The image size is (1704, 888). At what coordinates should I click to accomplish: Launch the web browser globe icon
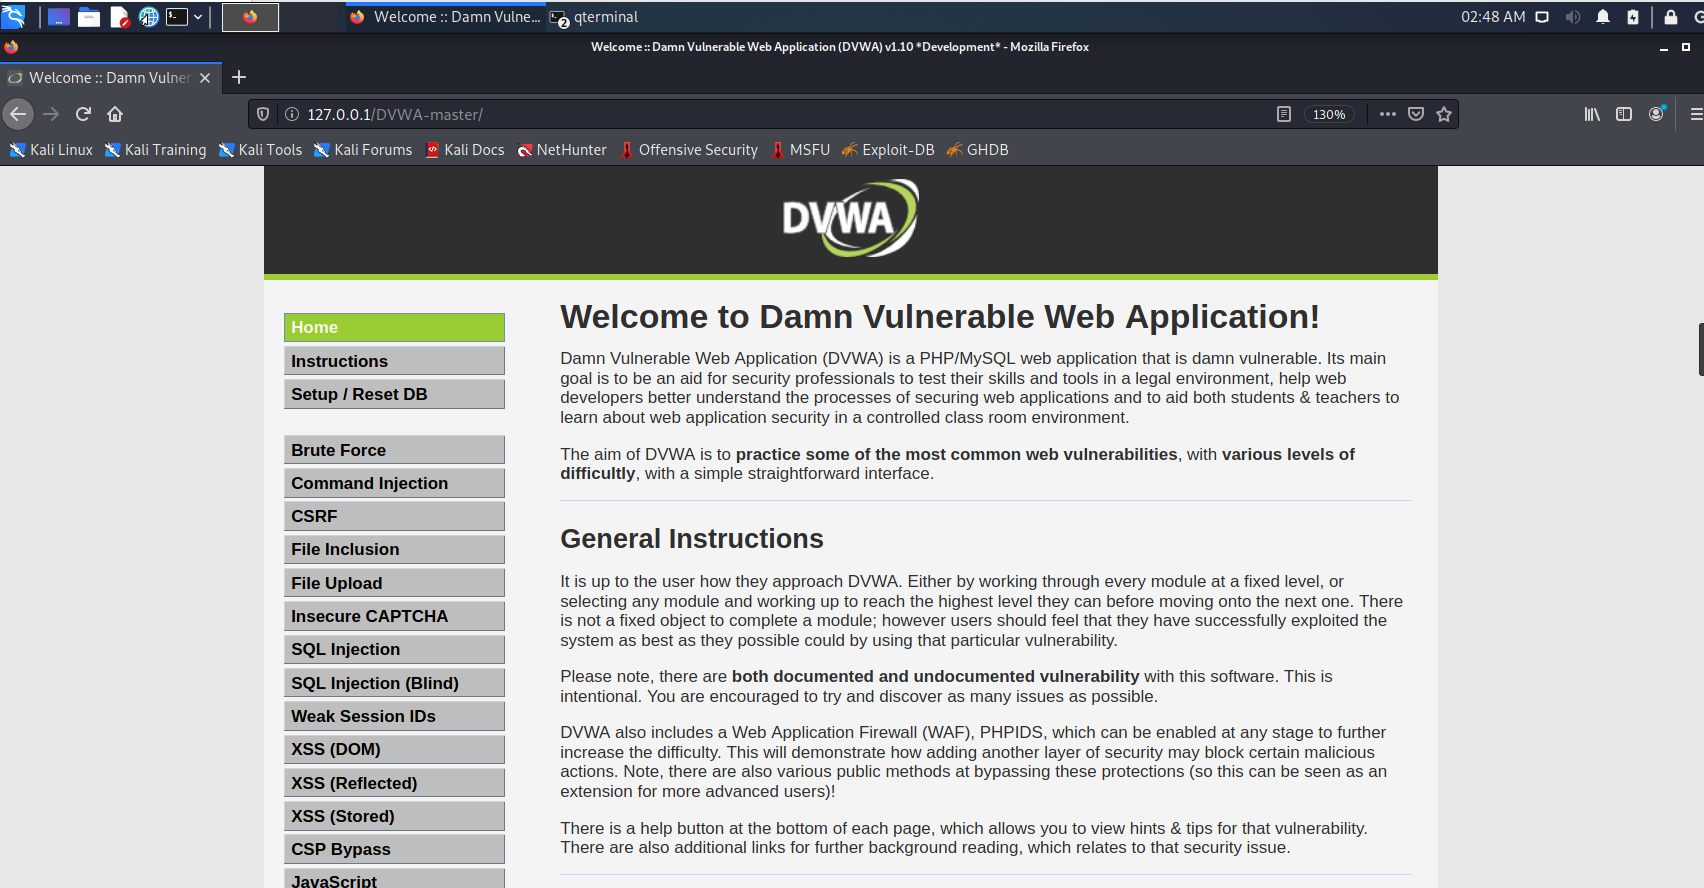[x=148, y=17]
